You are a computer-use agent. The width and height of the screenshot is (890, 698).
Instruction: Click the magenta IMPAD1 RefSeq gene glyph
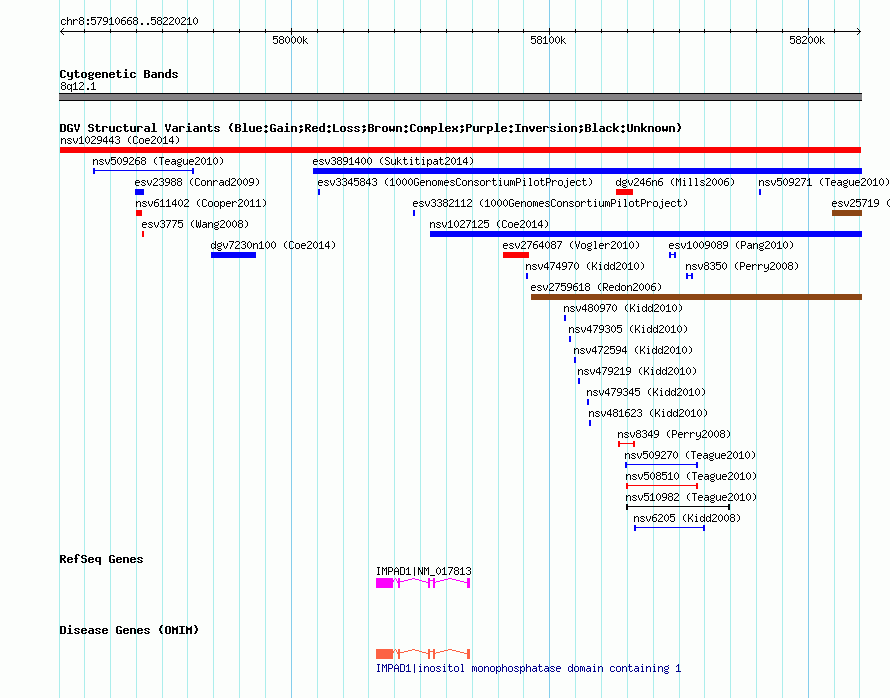click(x=423, y=583)
